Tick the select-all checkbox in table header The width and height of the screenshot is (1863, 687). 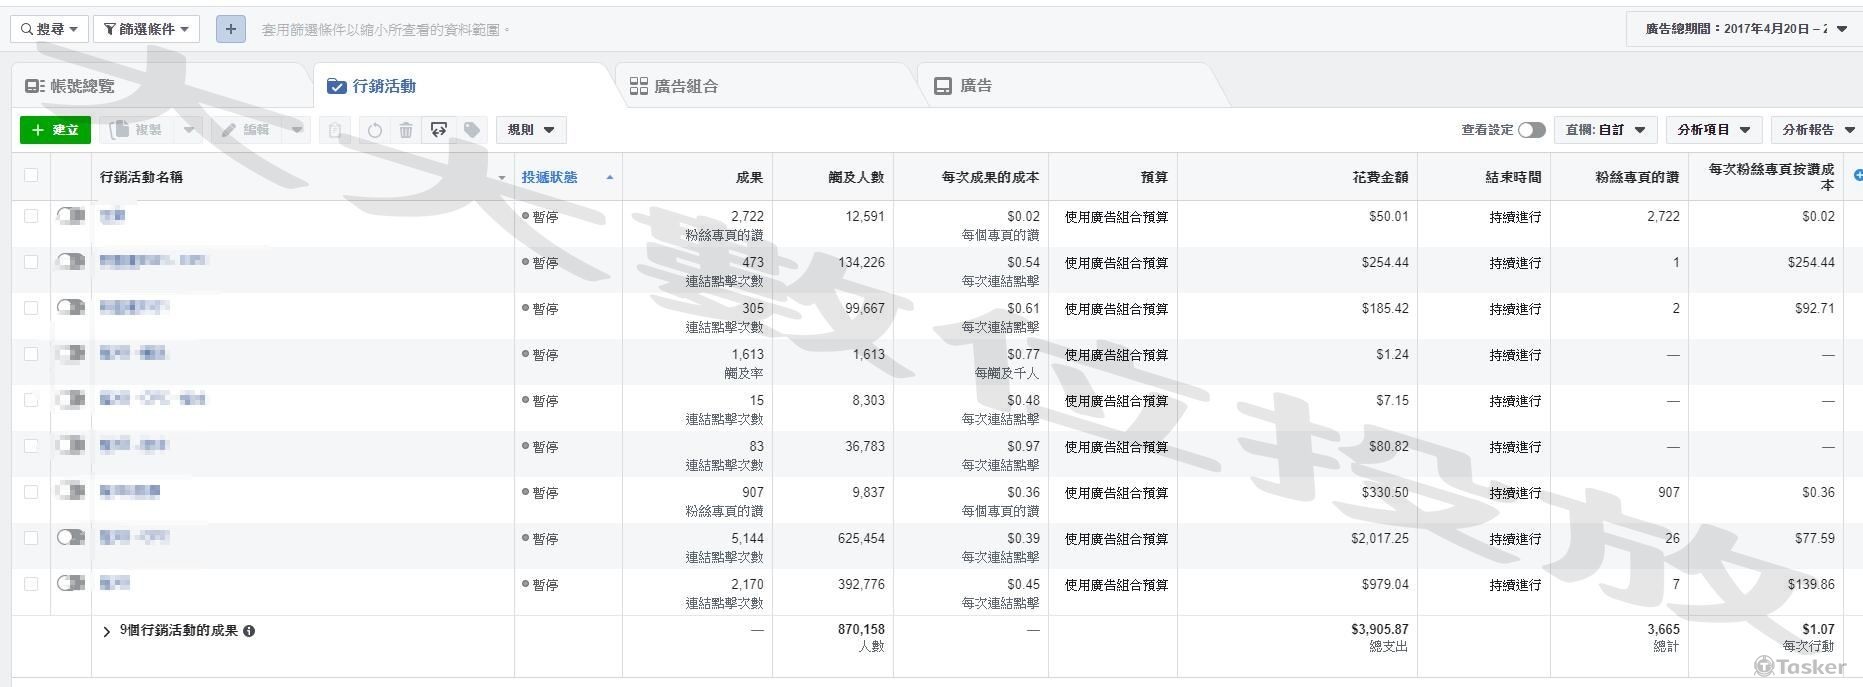31,176
